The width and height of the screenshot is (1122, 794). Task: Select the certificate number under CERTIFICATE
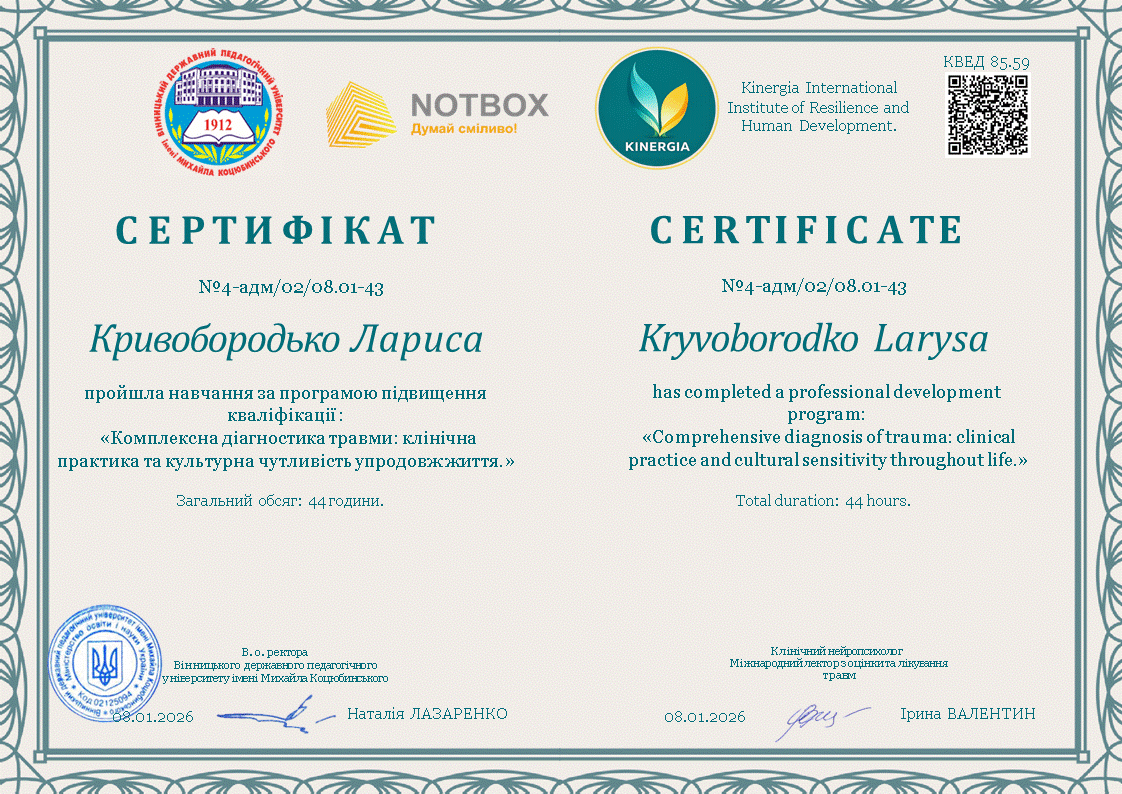[x=814, y=287]
